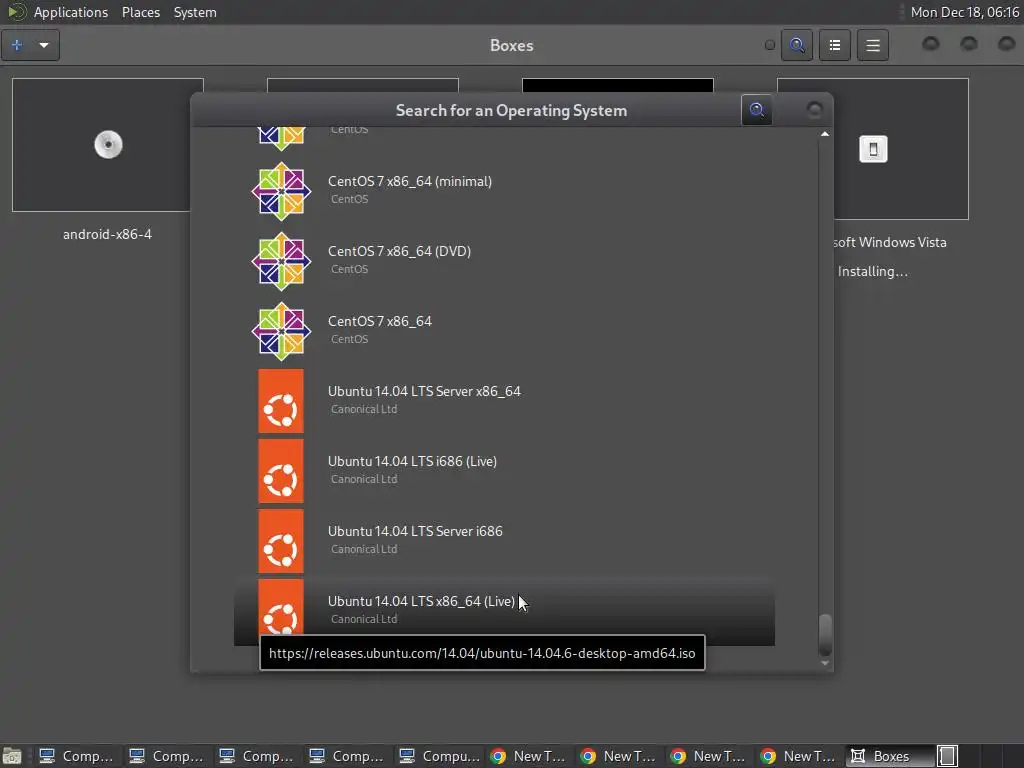Screen dimensions: 1024x768
Task: Select Ubuntu 14.04 LTS x86_64 (Live)
Action: (504, 611)
